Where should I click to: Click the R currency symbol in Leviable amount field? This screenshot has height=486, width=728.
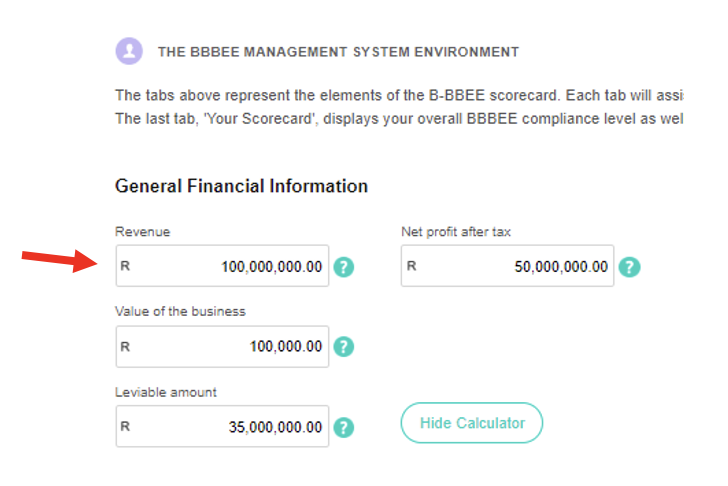(x=125, y=427)
